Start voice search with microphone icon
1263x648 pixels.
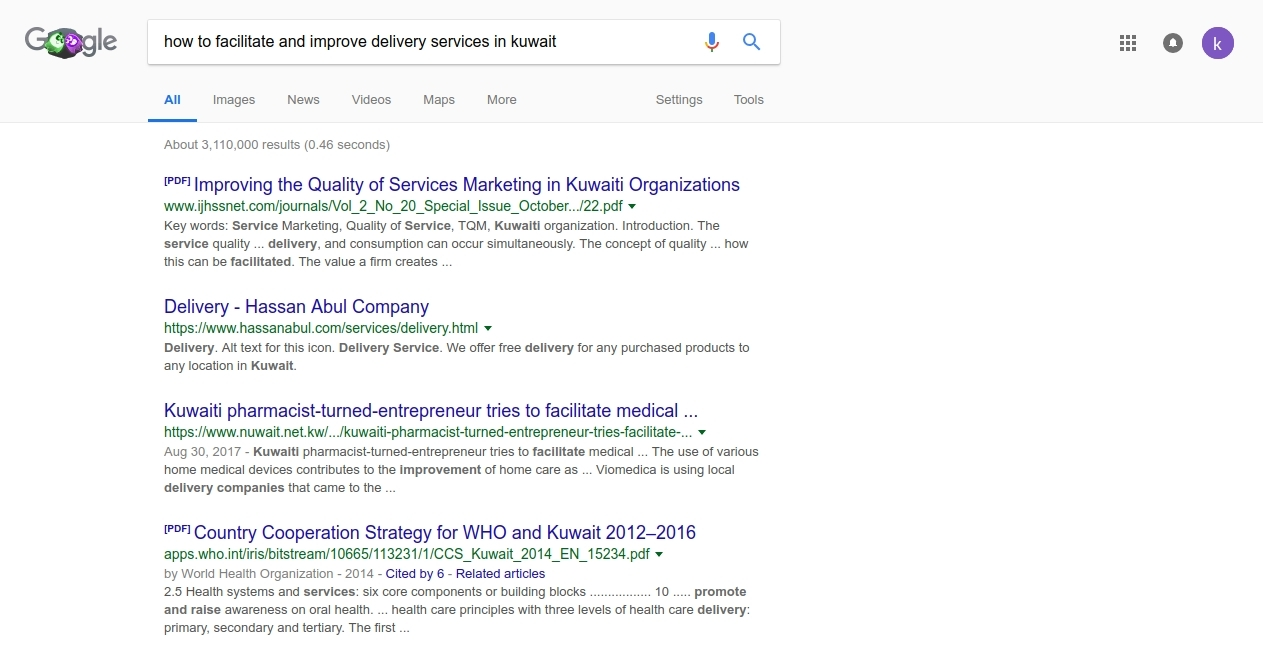pyautogui.click(x=711, y=42)
